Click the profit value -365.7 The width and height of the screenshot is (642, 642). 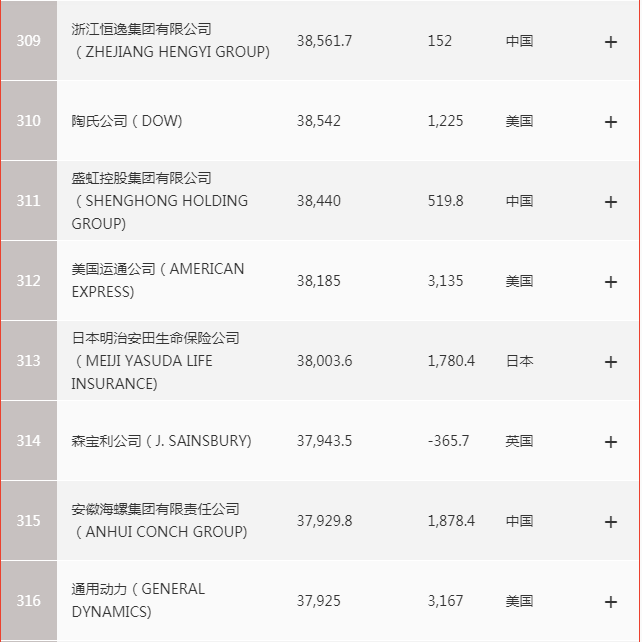click(x=448, y=441)
